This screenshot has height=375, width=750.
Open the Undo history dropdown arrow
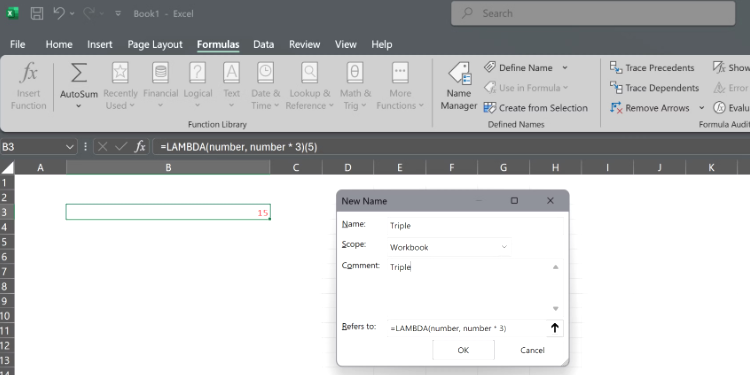pyautogui.click(x=72, y=14)
